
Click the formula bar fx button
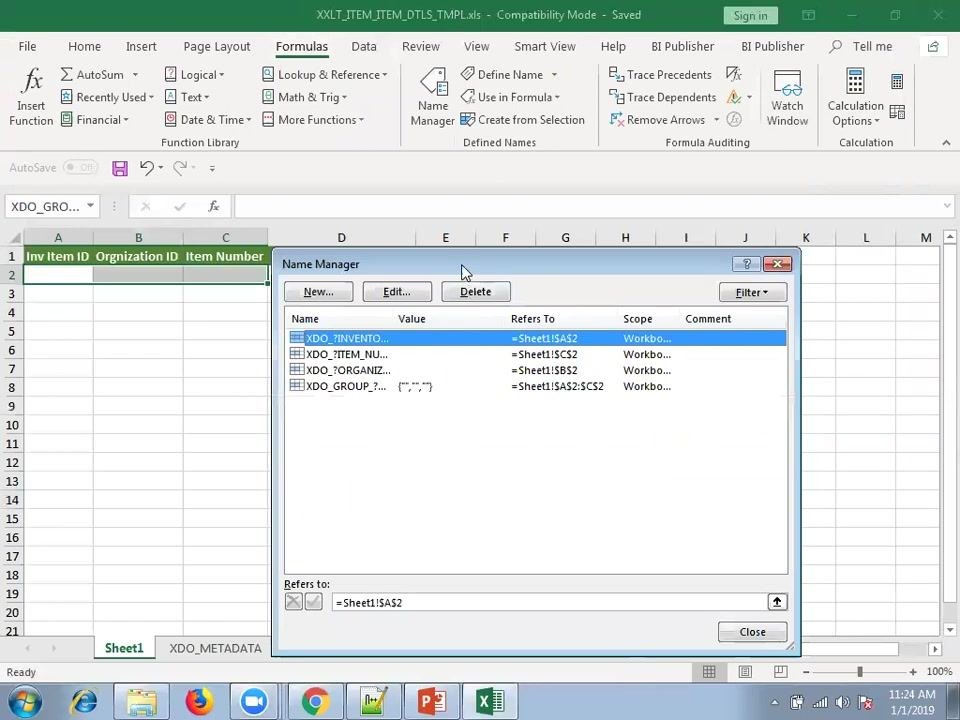click(213, 206)
